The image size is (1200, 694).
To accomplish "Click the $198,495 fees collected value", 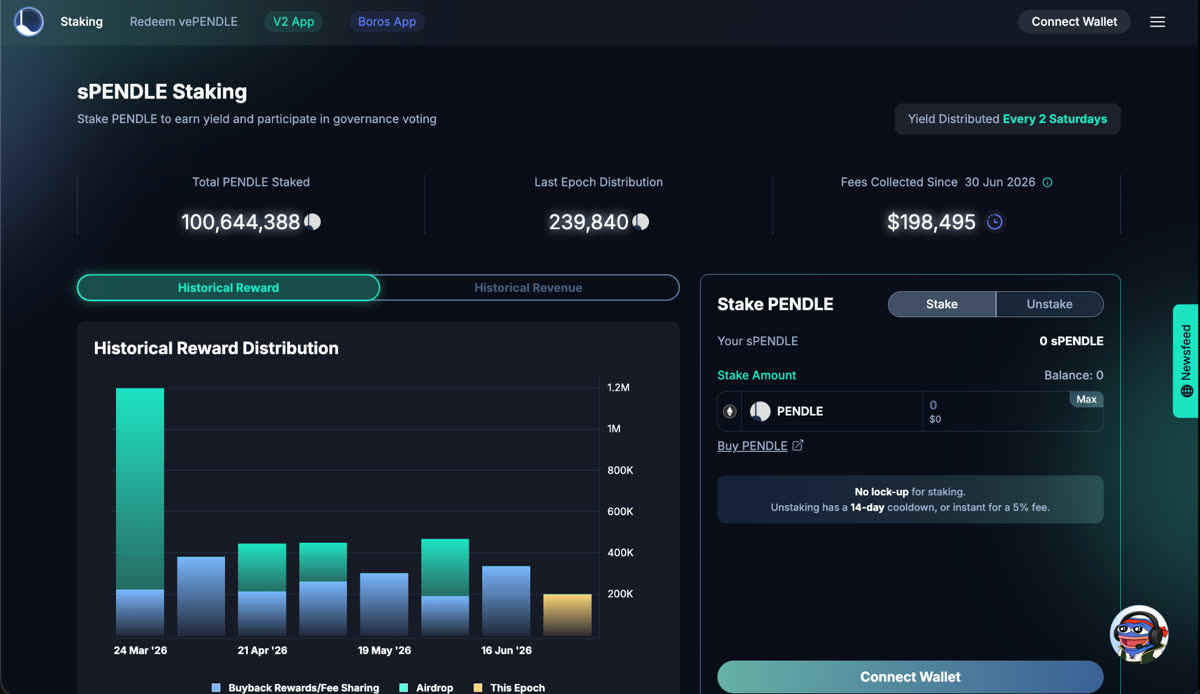I will coord(931,222).
